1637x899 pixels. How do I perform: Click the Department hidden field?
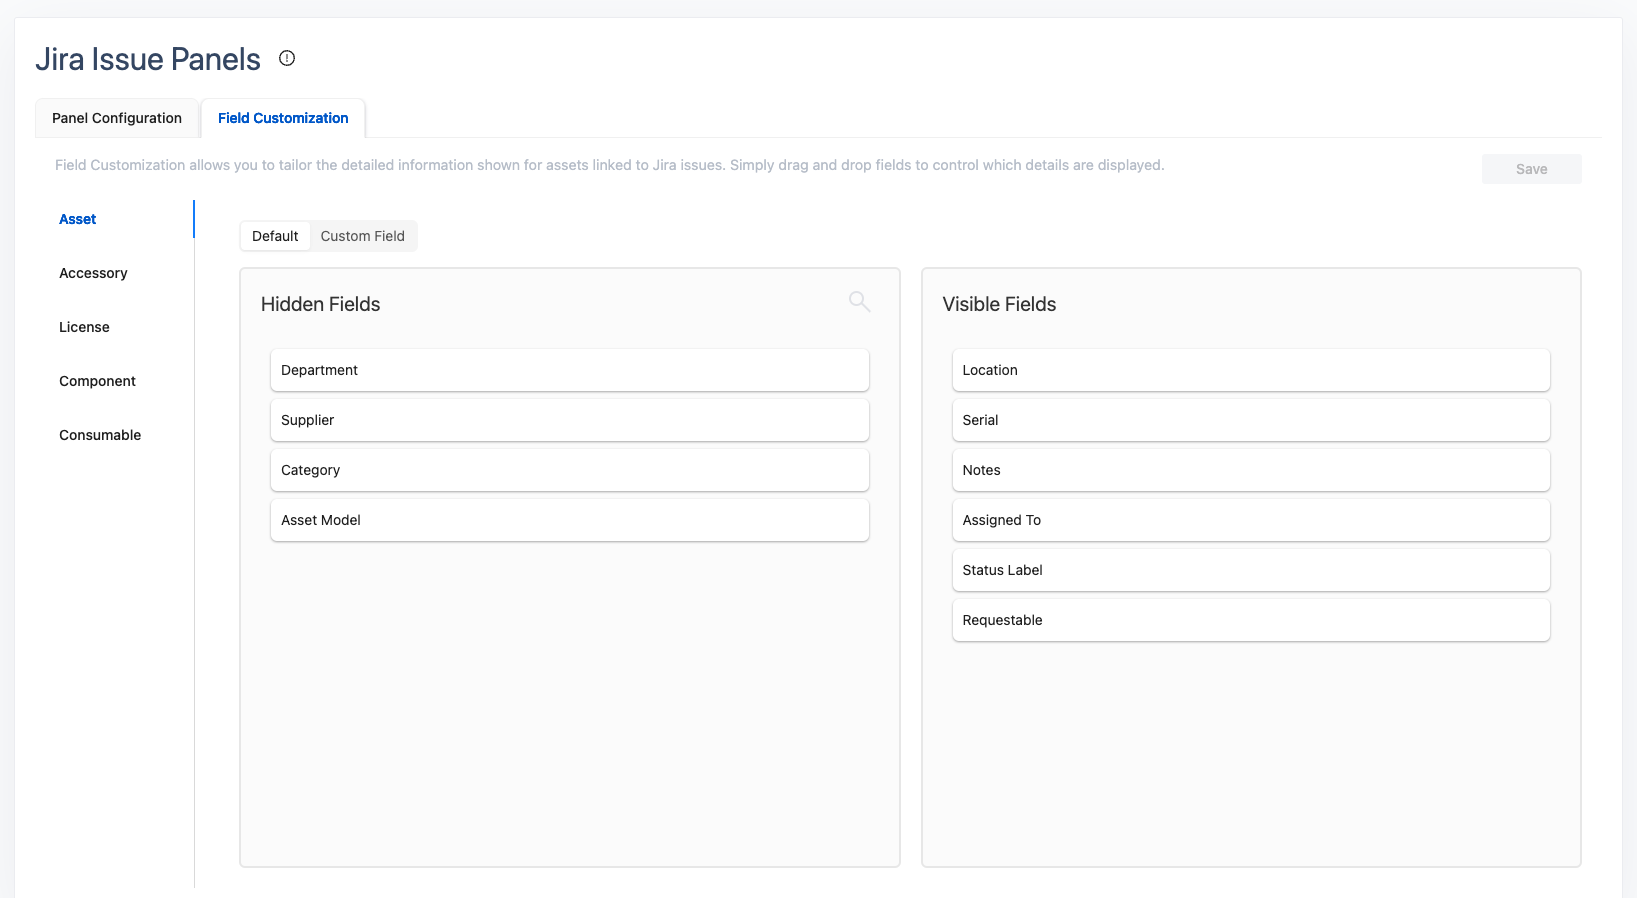point(569,370)
